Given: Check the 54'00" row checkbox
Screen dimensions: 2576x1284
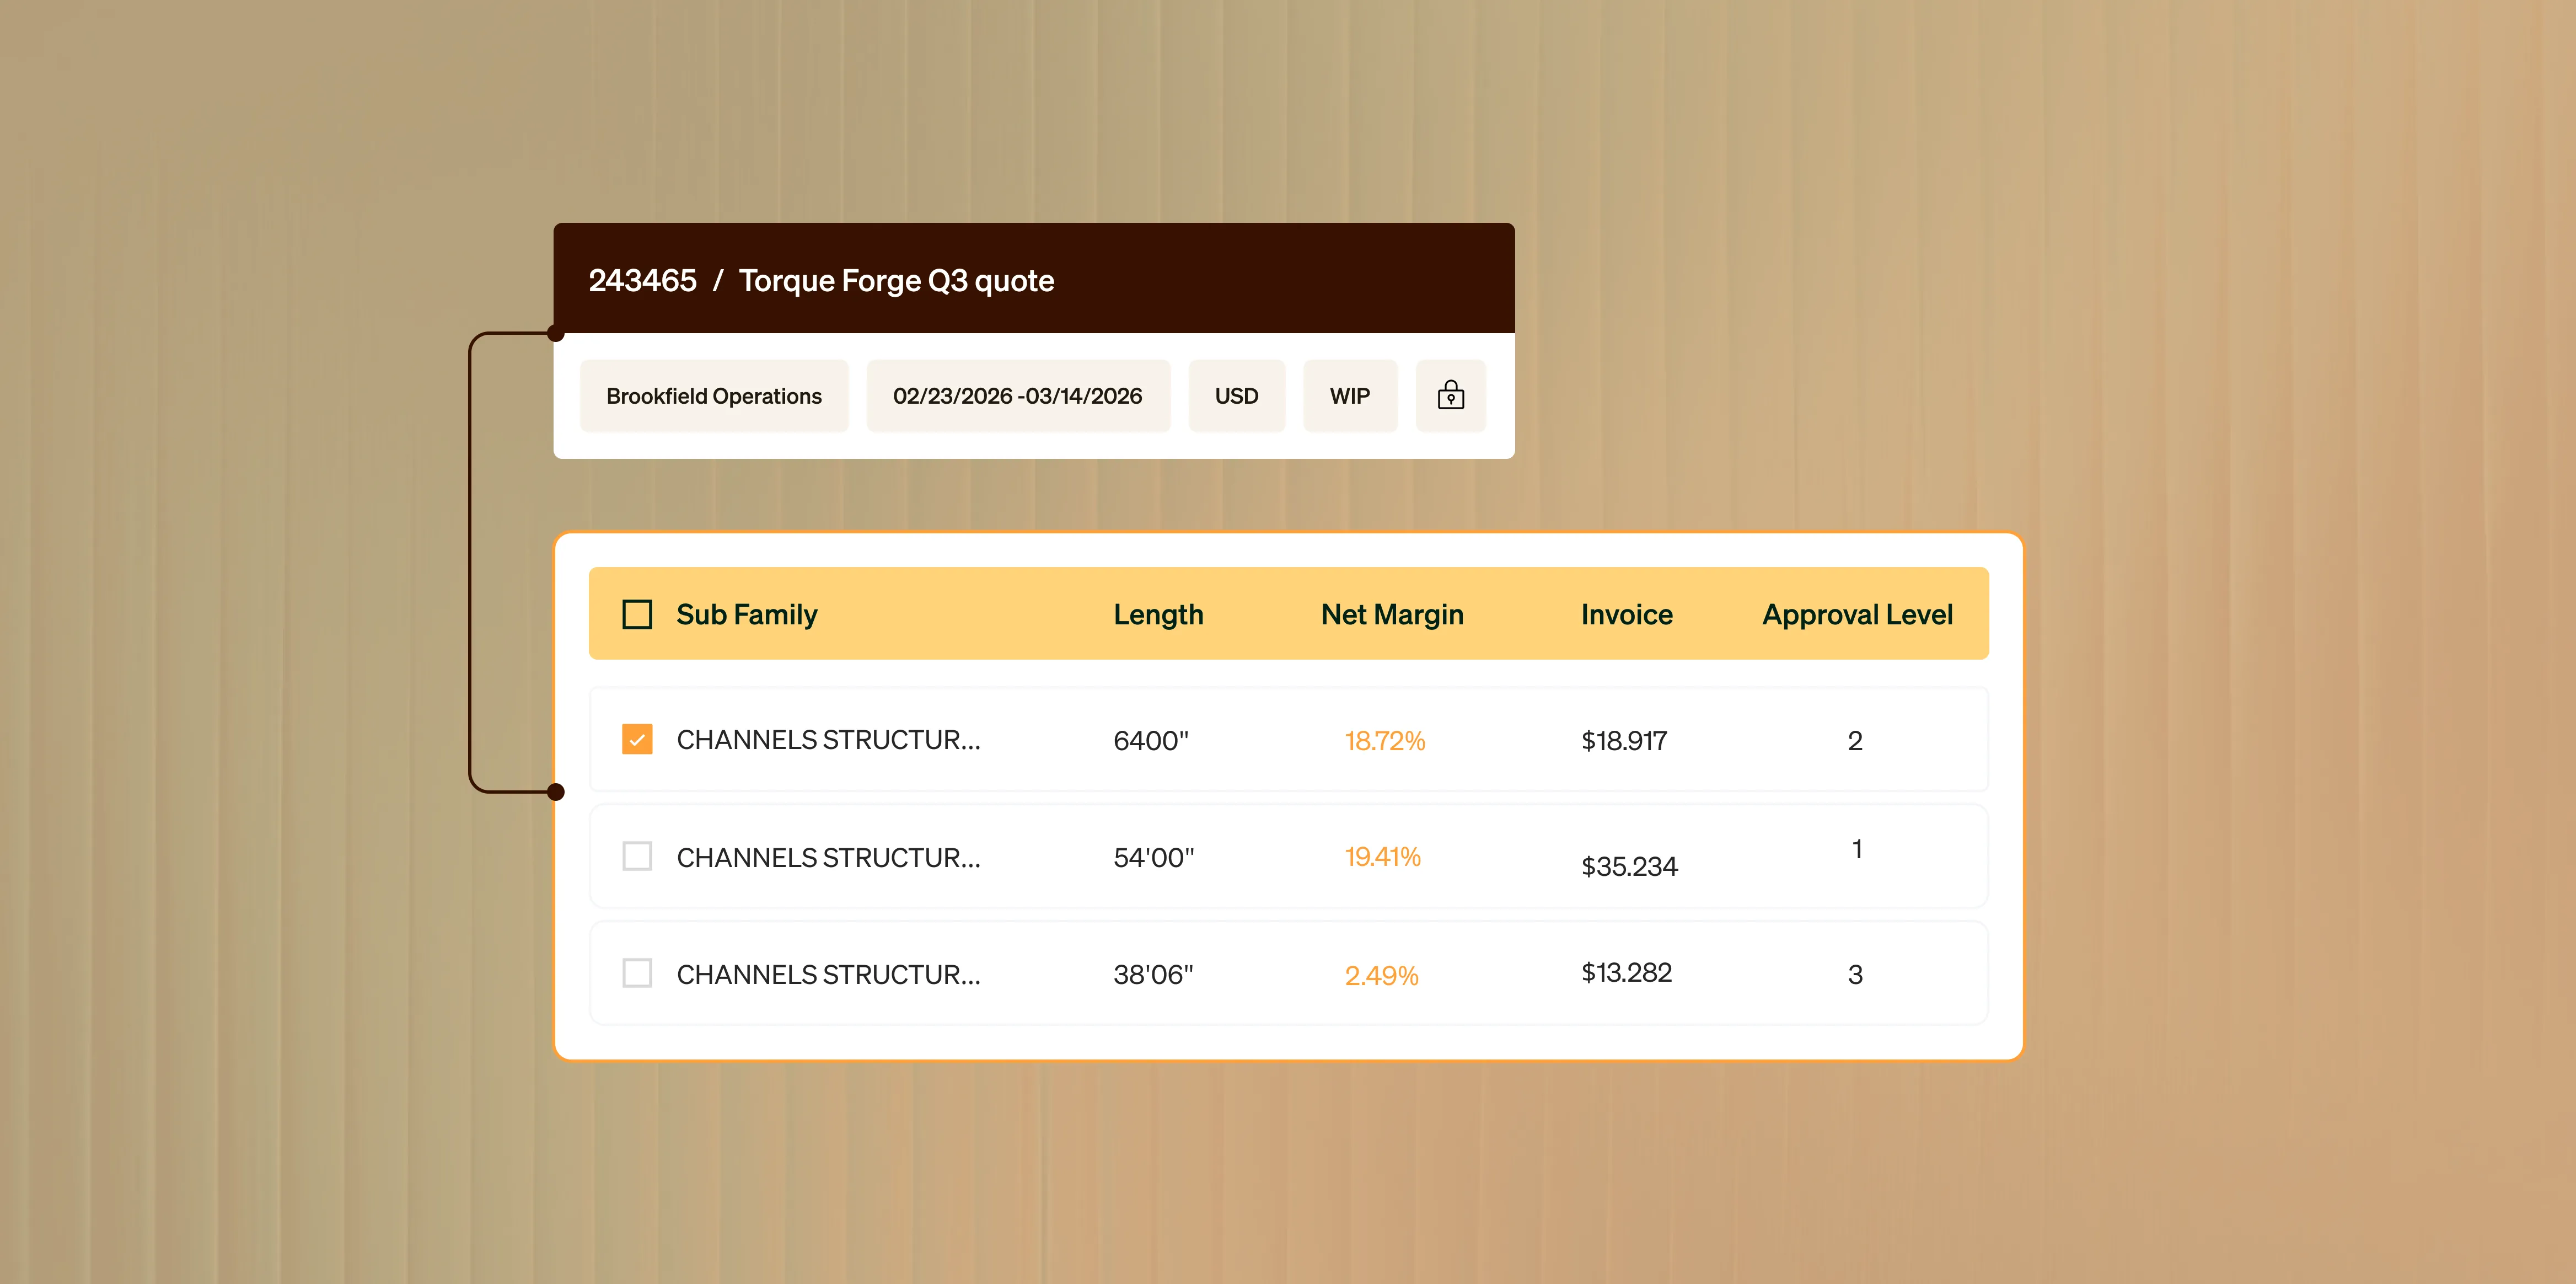Looking at the screenshot, I should tap(637, 856).
